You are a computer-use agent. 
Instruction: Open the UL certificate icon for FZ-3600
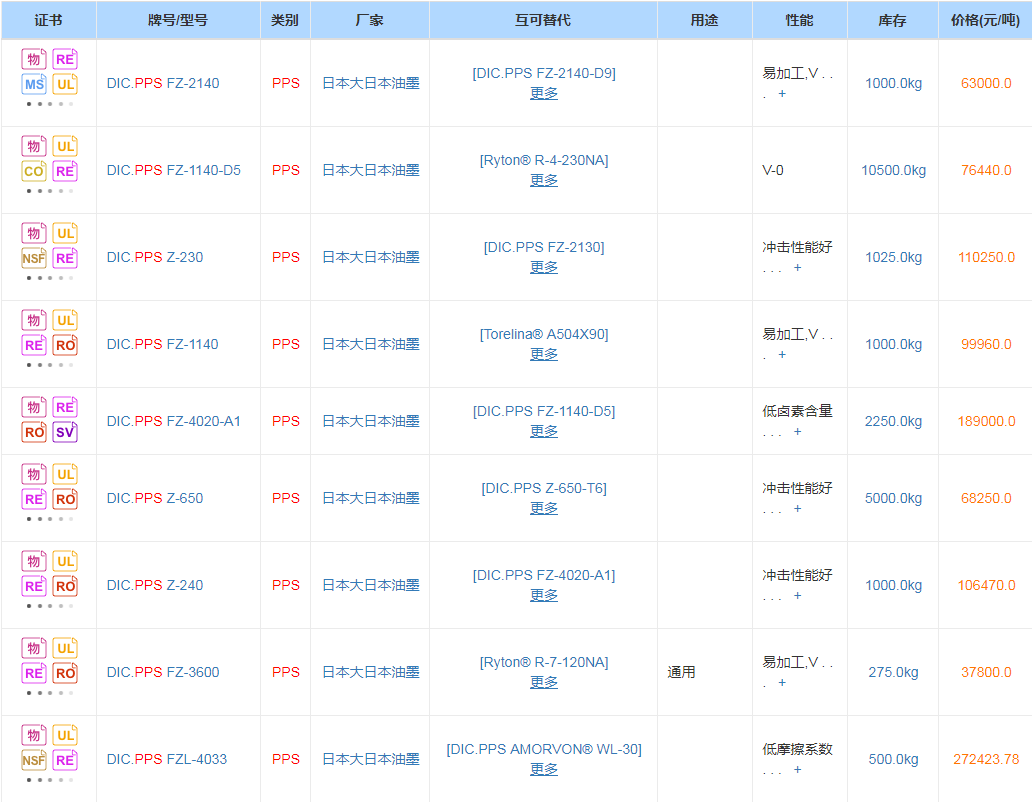pyautogui.click(x=65, y=648)
